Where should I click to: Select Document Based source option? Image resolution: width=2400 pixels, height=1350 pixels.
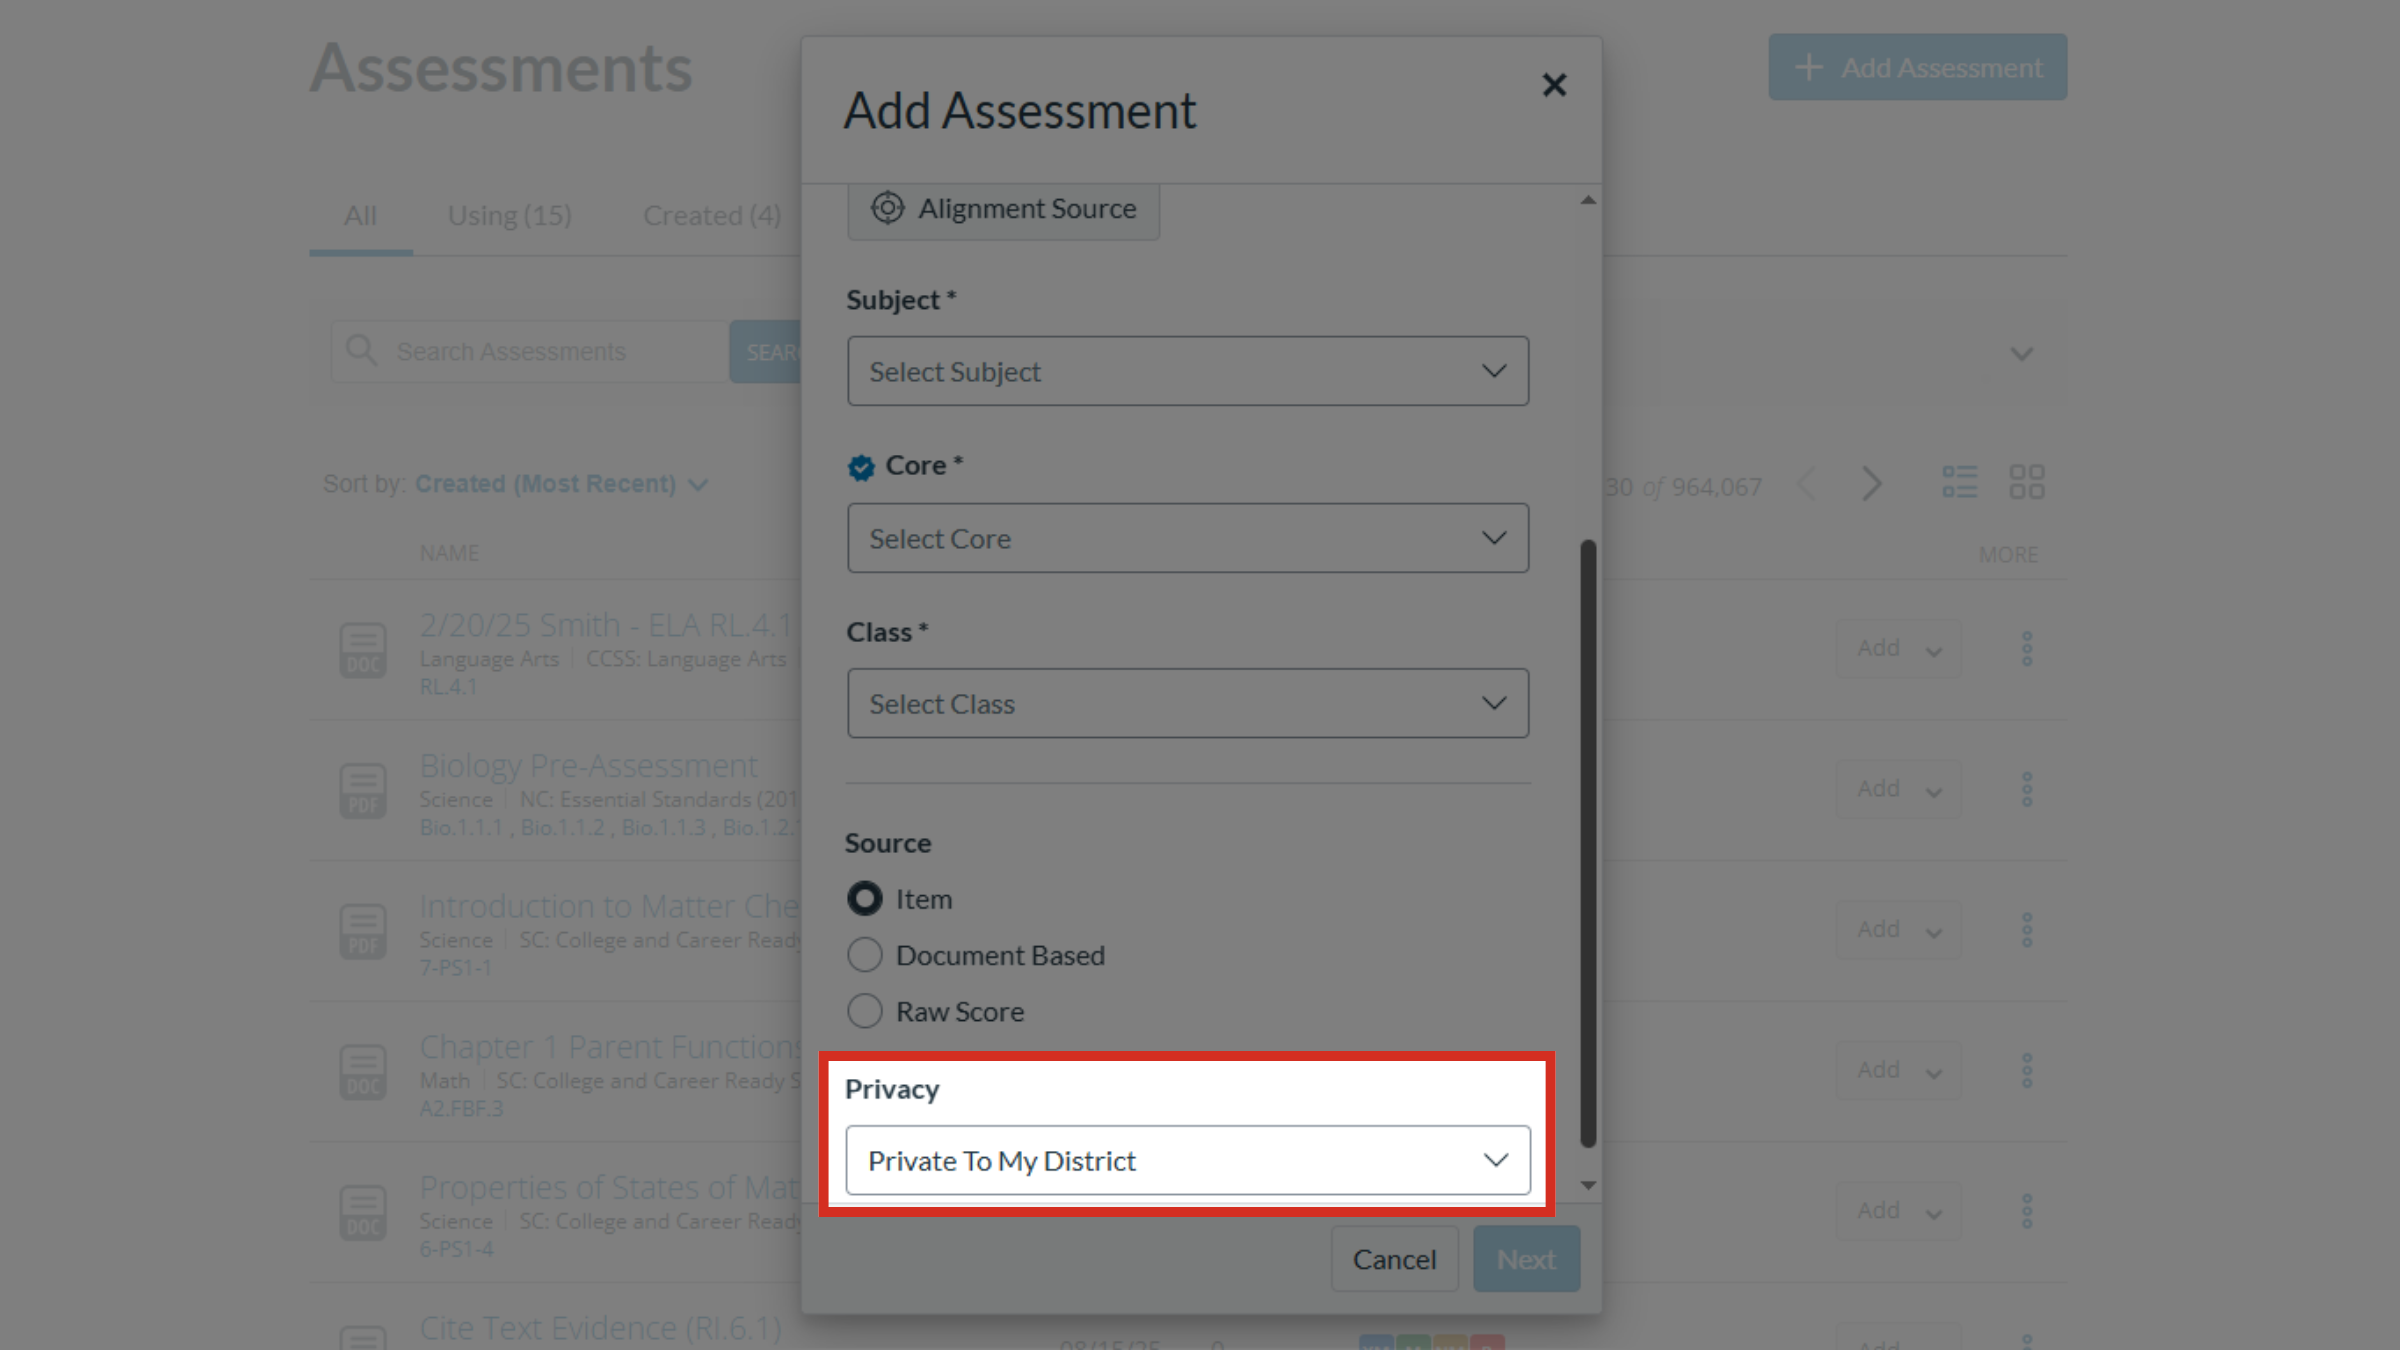click(865, 955)
